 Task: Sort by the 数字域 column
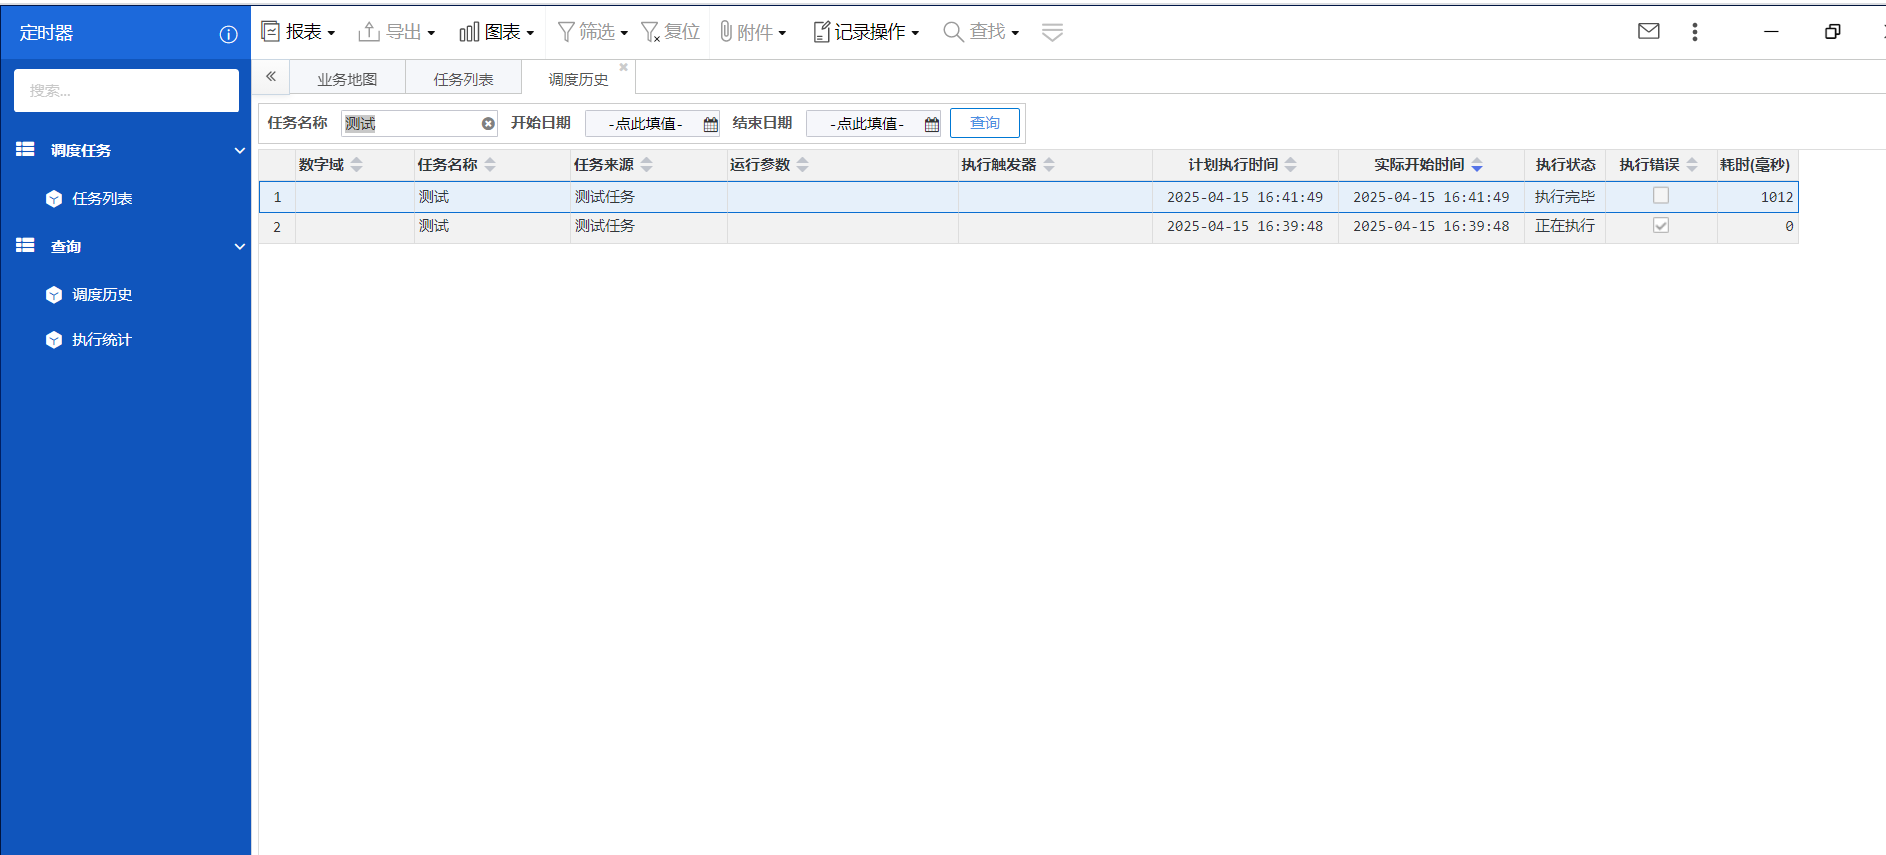[356, 164]
